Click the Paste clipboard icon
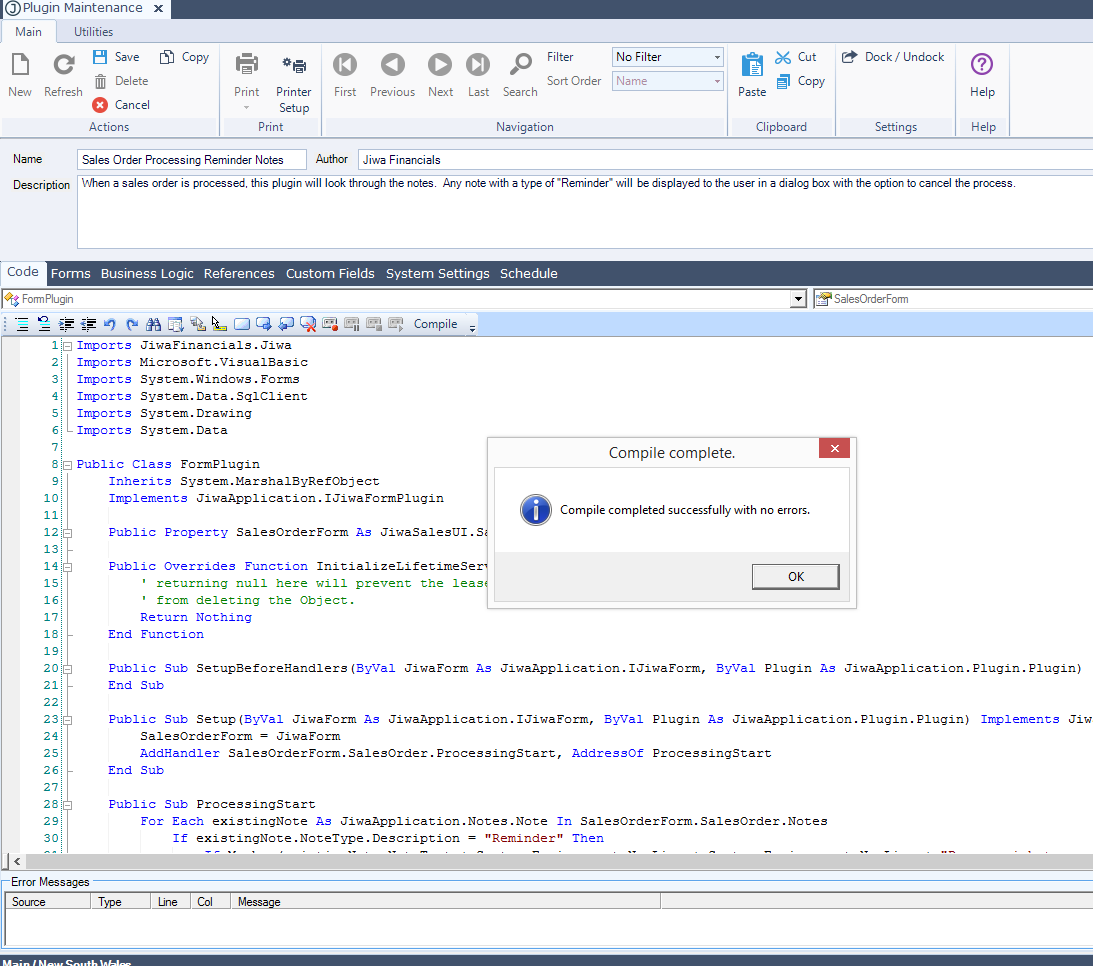Screen dimensions: 1093x966 pos(752,66)
